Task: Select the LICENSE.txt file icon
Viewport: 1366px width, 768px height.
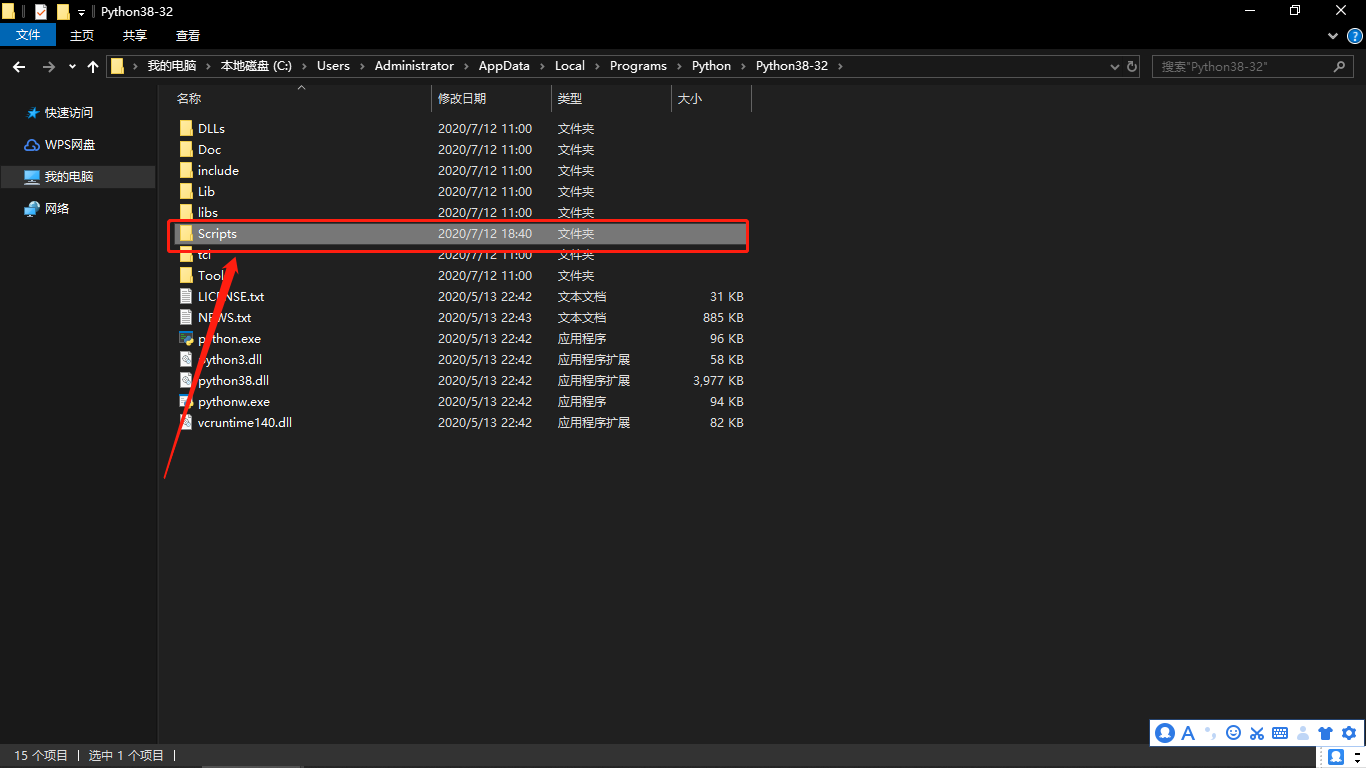Action: pos(186,296)
